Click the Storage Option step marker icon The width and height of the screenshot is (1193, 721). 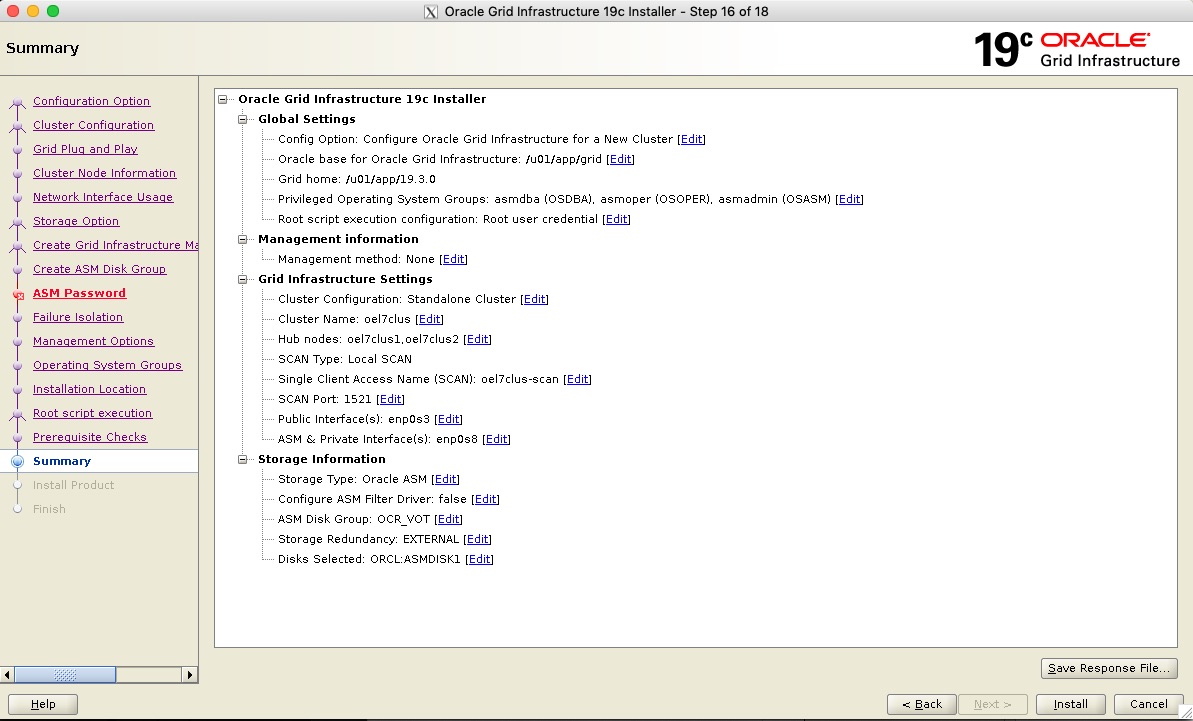coord(17,222)
